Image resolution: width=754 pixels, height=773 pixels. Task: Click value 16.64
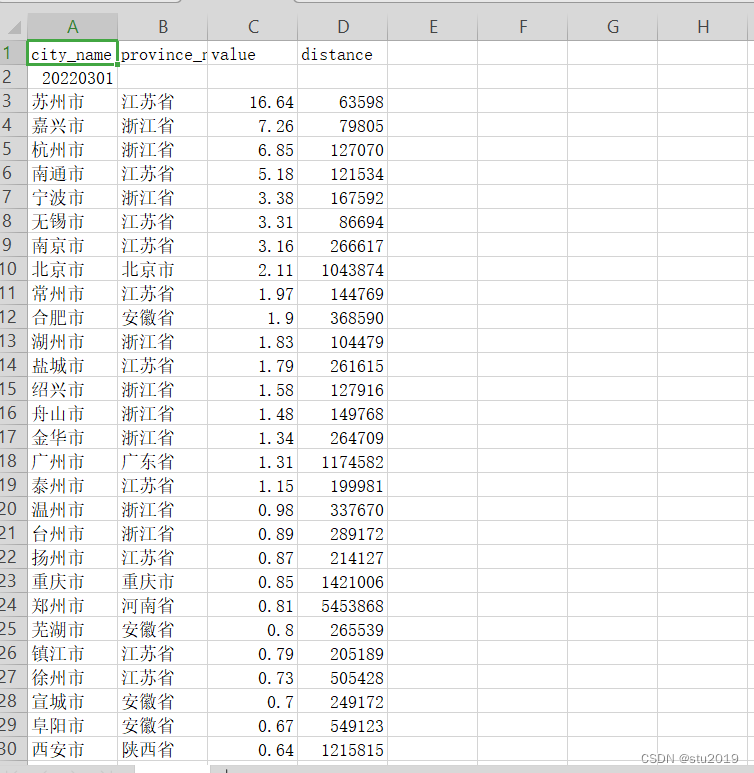[x=253, y=102]
